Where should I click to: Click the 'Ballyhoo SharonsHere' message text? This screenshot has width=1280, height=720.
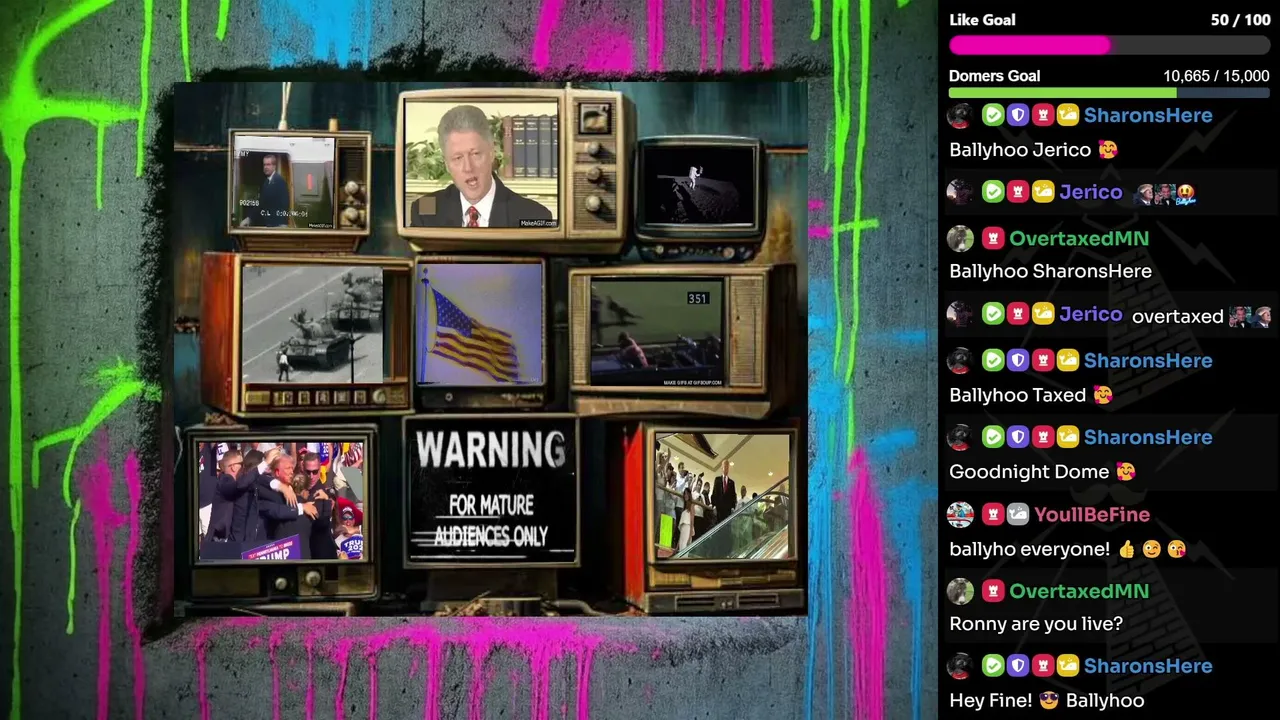[1050, 271]
